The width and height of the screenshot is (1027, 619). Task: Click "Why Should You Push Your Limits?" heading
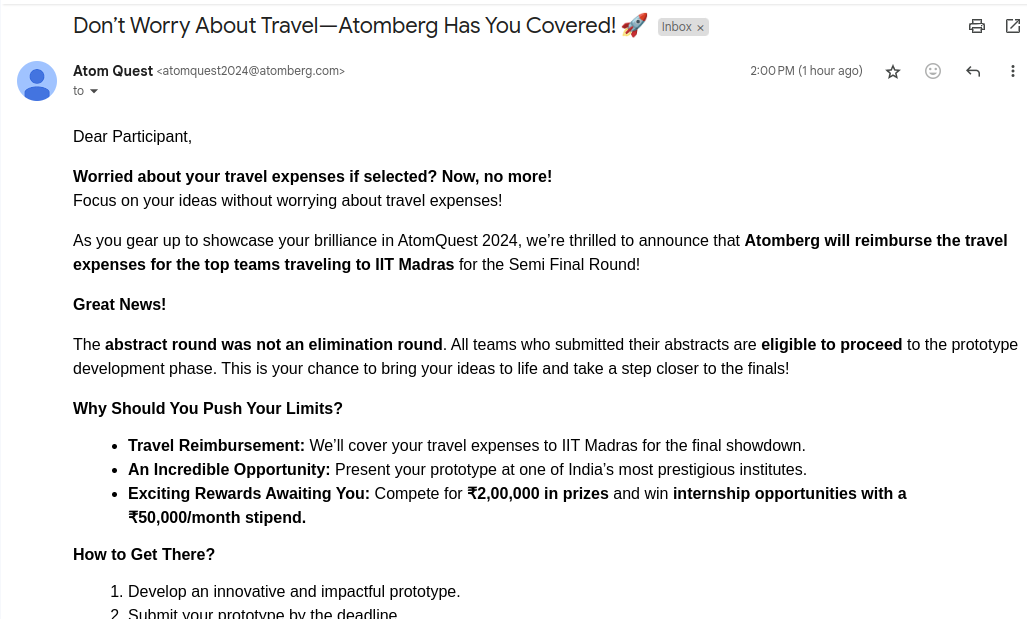click(x=208, y=409)
